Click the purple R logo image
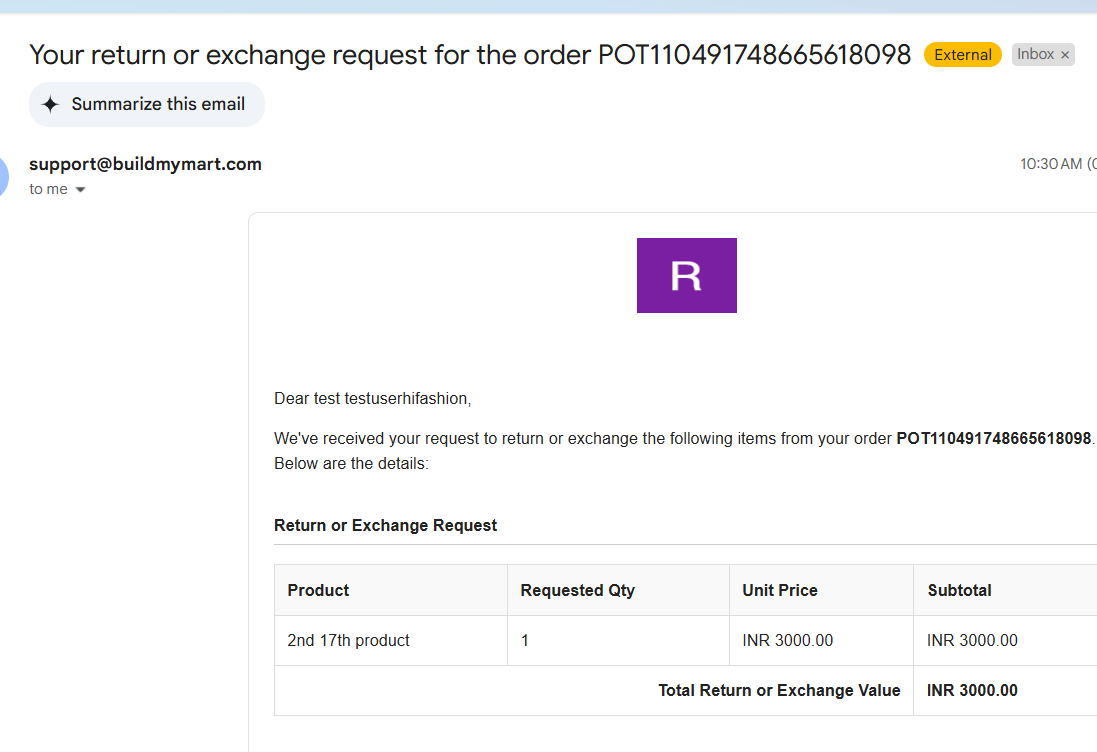The image size is (1097, 752). (686, 276)
